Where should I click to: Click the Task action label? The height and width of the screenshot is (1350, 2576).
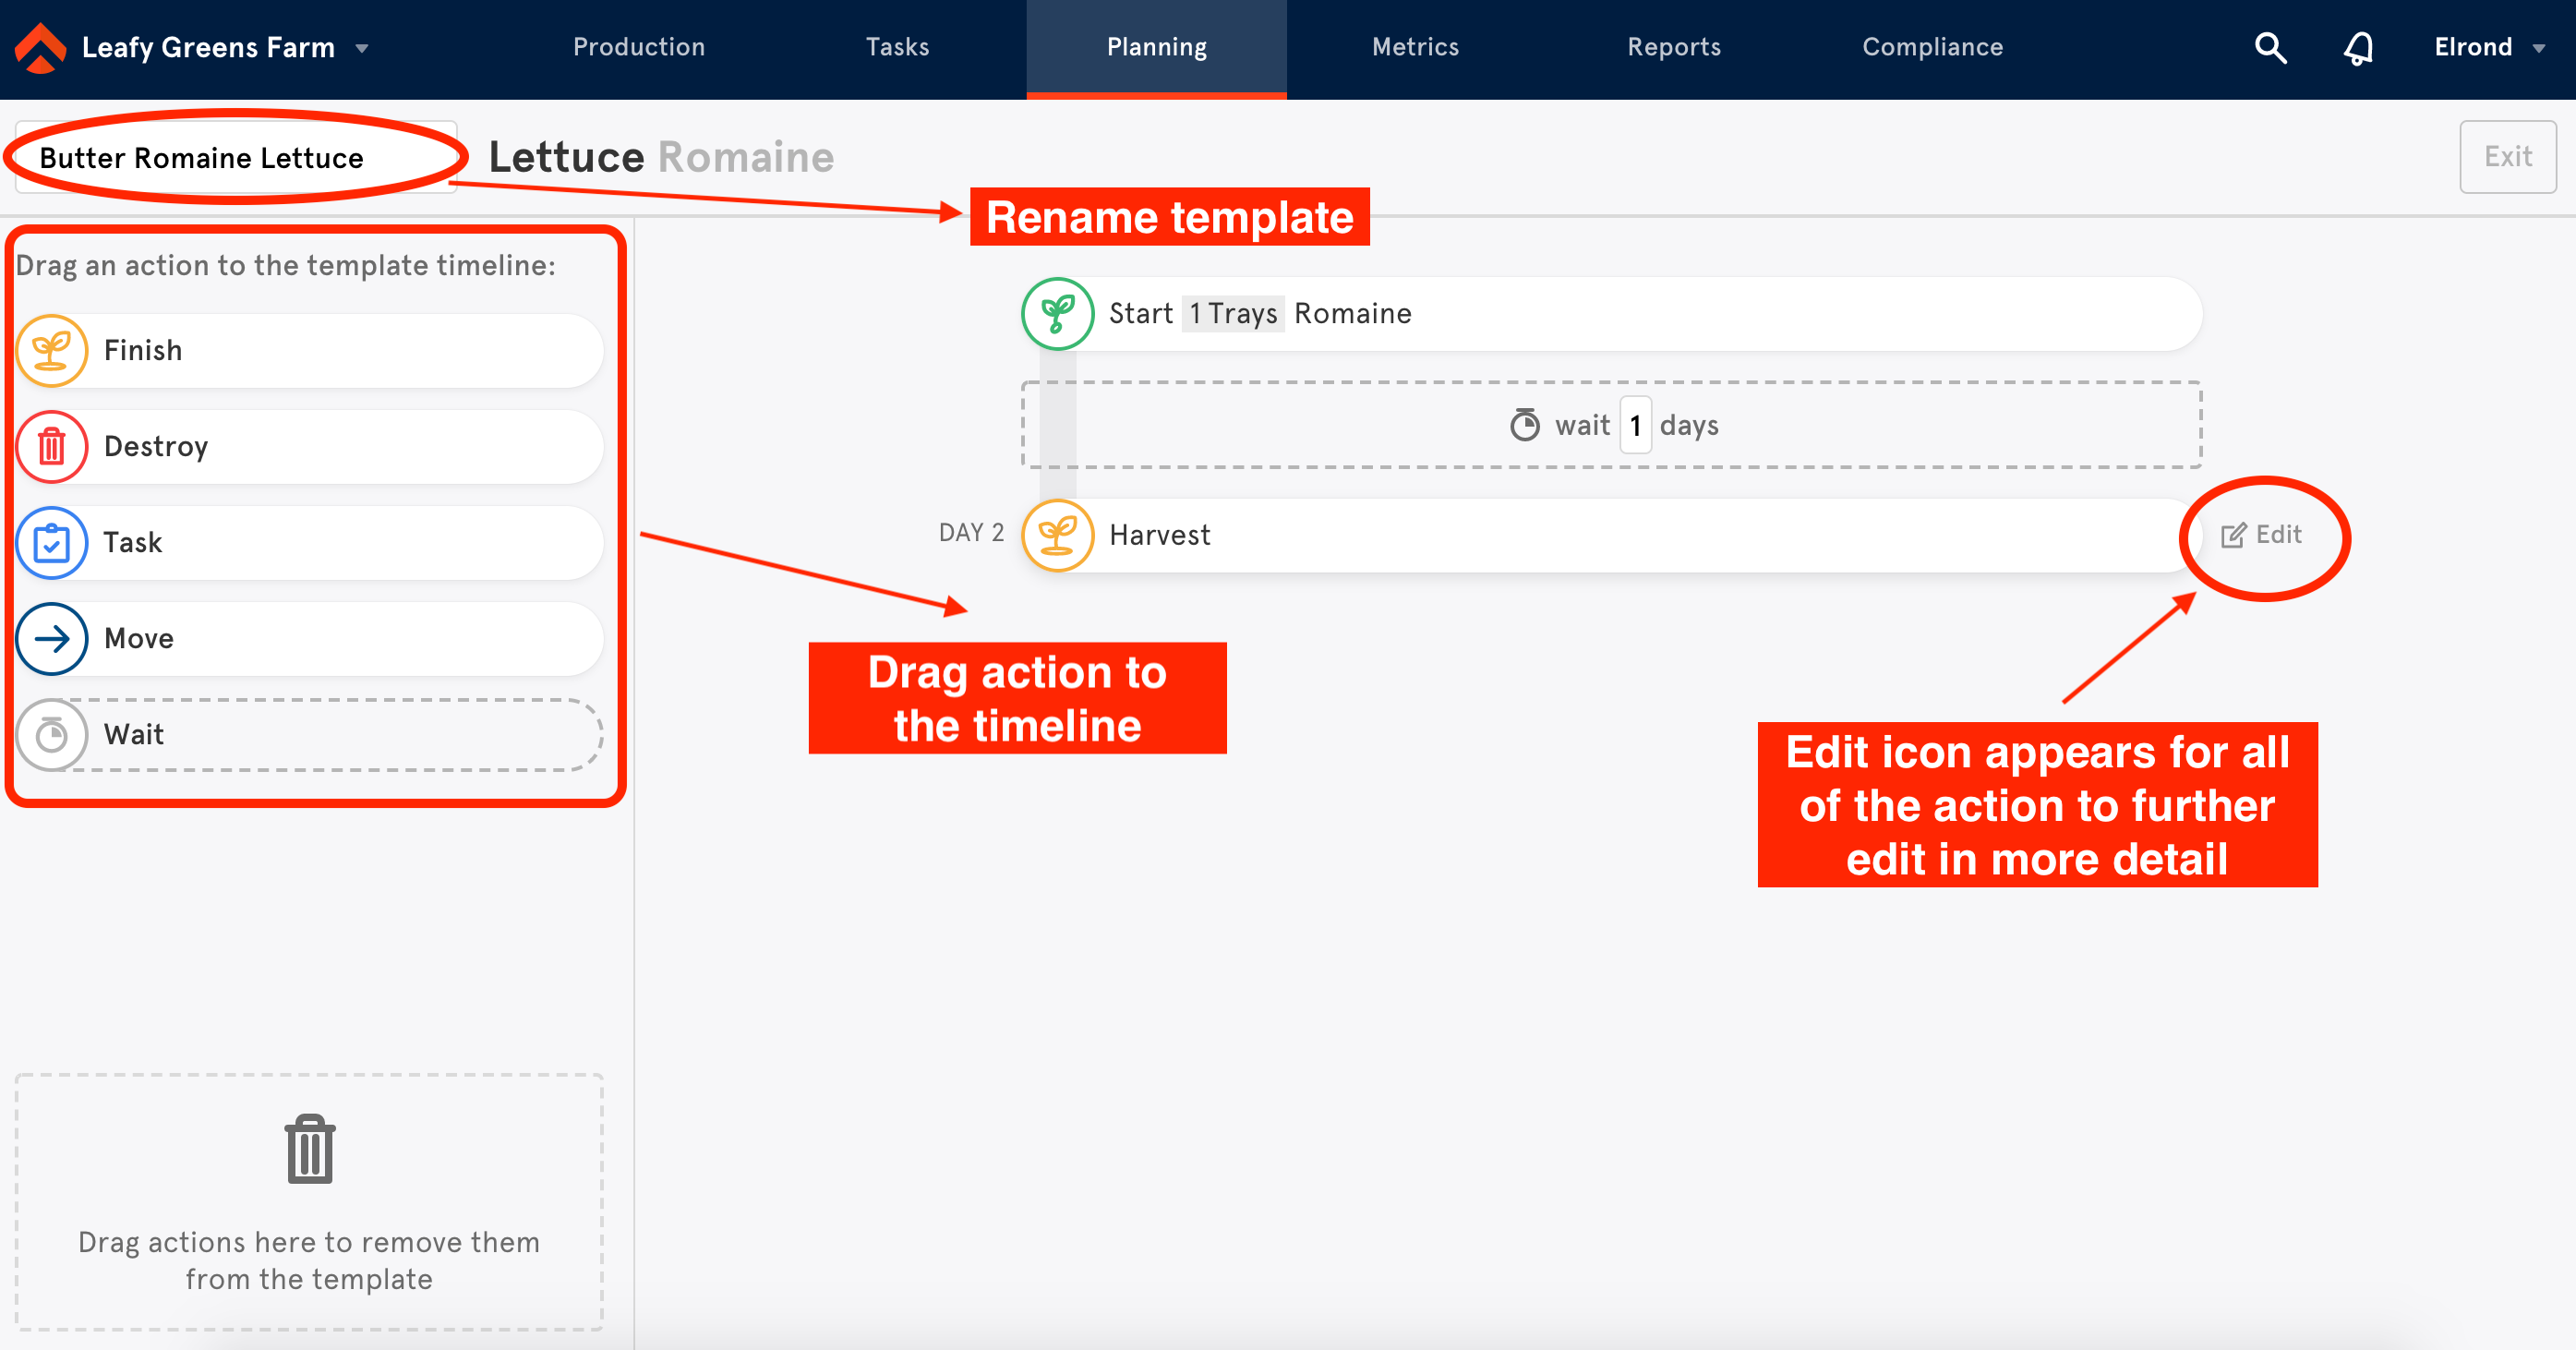click(132, 542)
